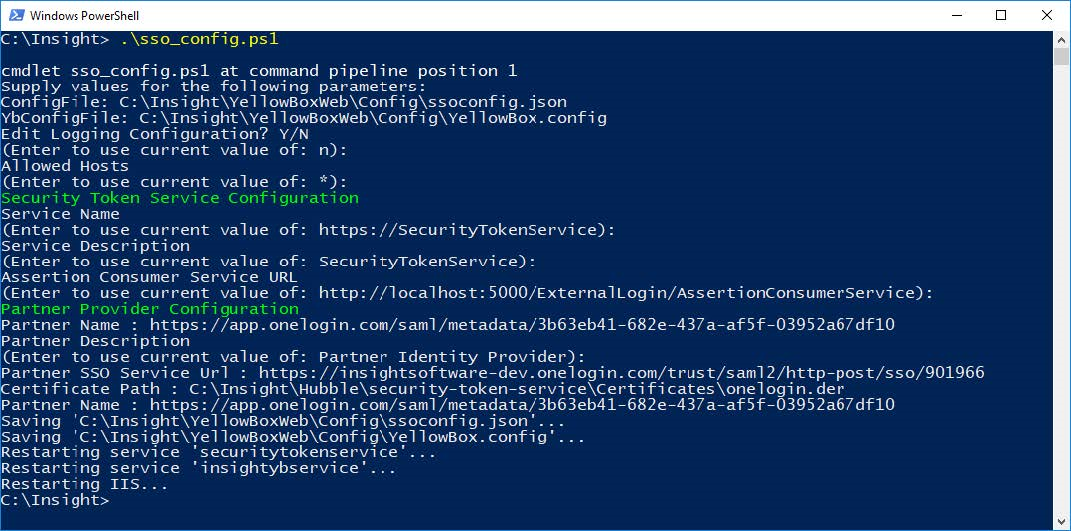This screenshot has width=1071, height=531.
Task: Click the .\sso_config.ps1 command text
Action: pyautogui.click(x=198, y=39)
